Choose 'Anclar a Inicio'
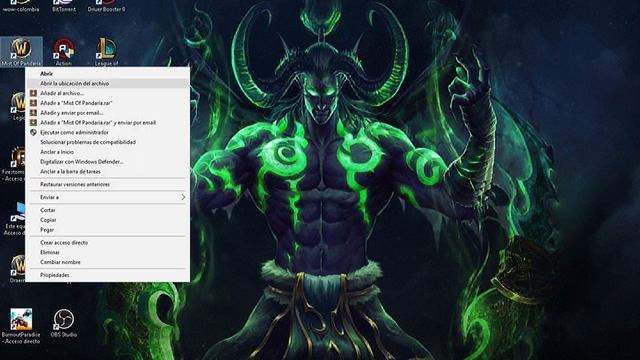Image resolution: width=640 pixels, height=360 pixels. coord(108,152)
